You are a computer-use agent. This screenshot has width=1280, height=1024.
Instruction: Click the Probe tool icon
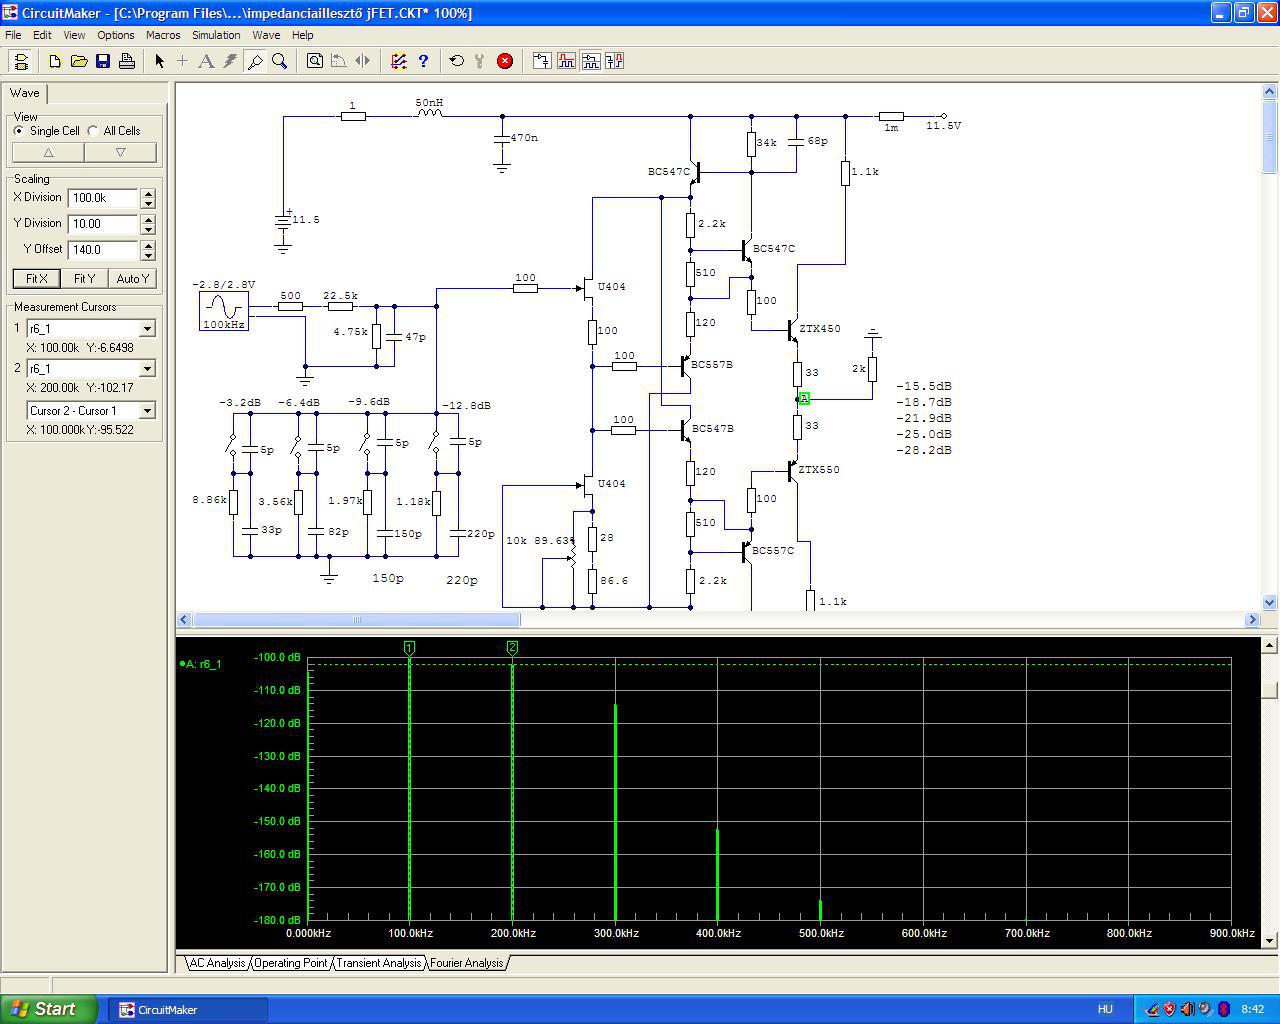coord(255,61)
